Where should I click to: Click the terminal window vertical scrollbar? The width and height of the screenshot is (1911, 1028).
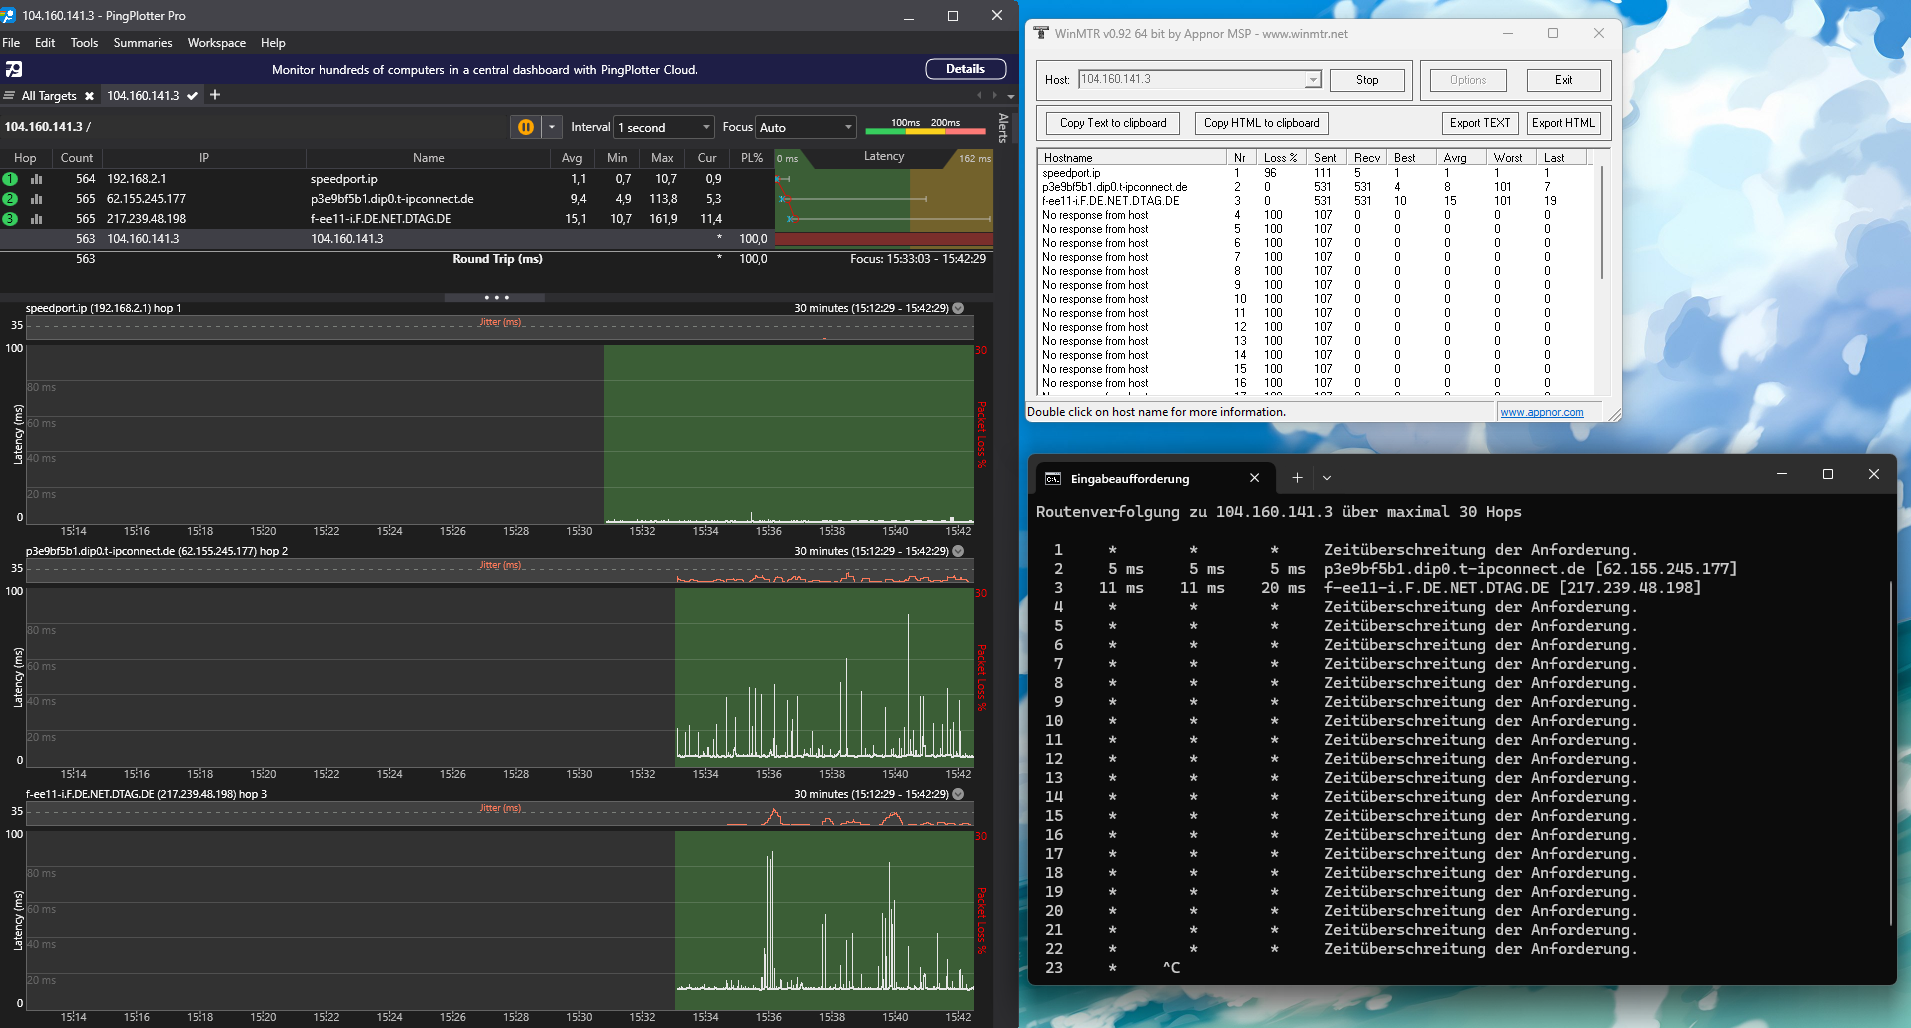[x=1890, y=755]
